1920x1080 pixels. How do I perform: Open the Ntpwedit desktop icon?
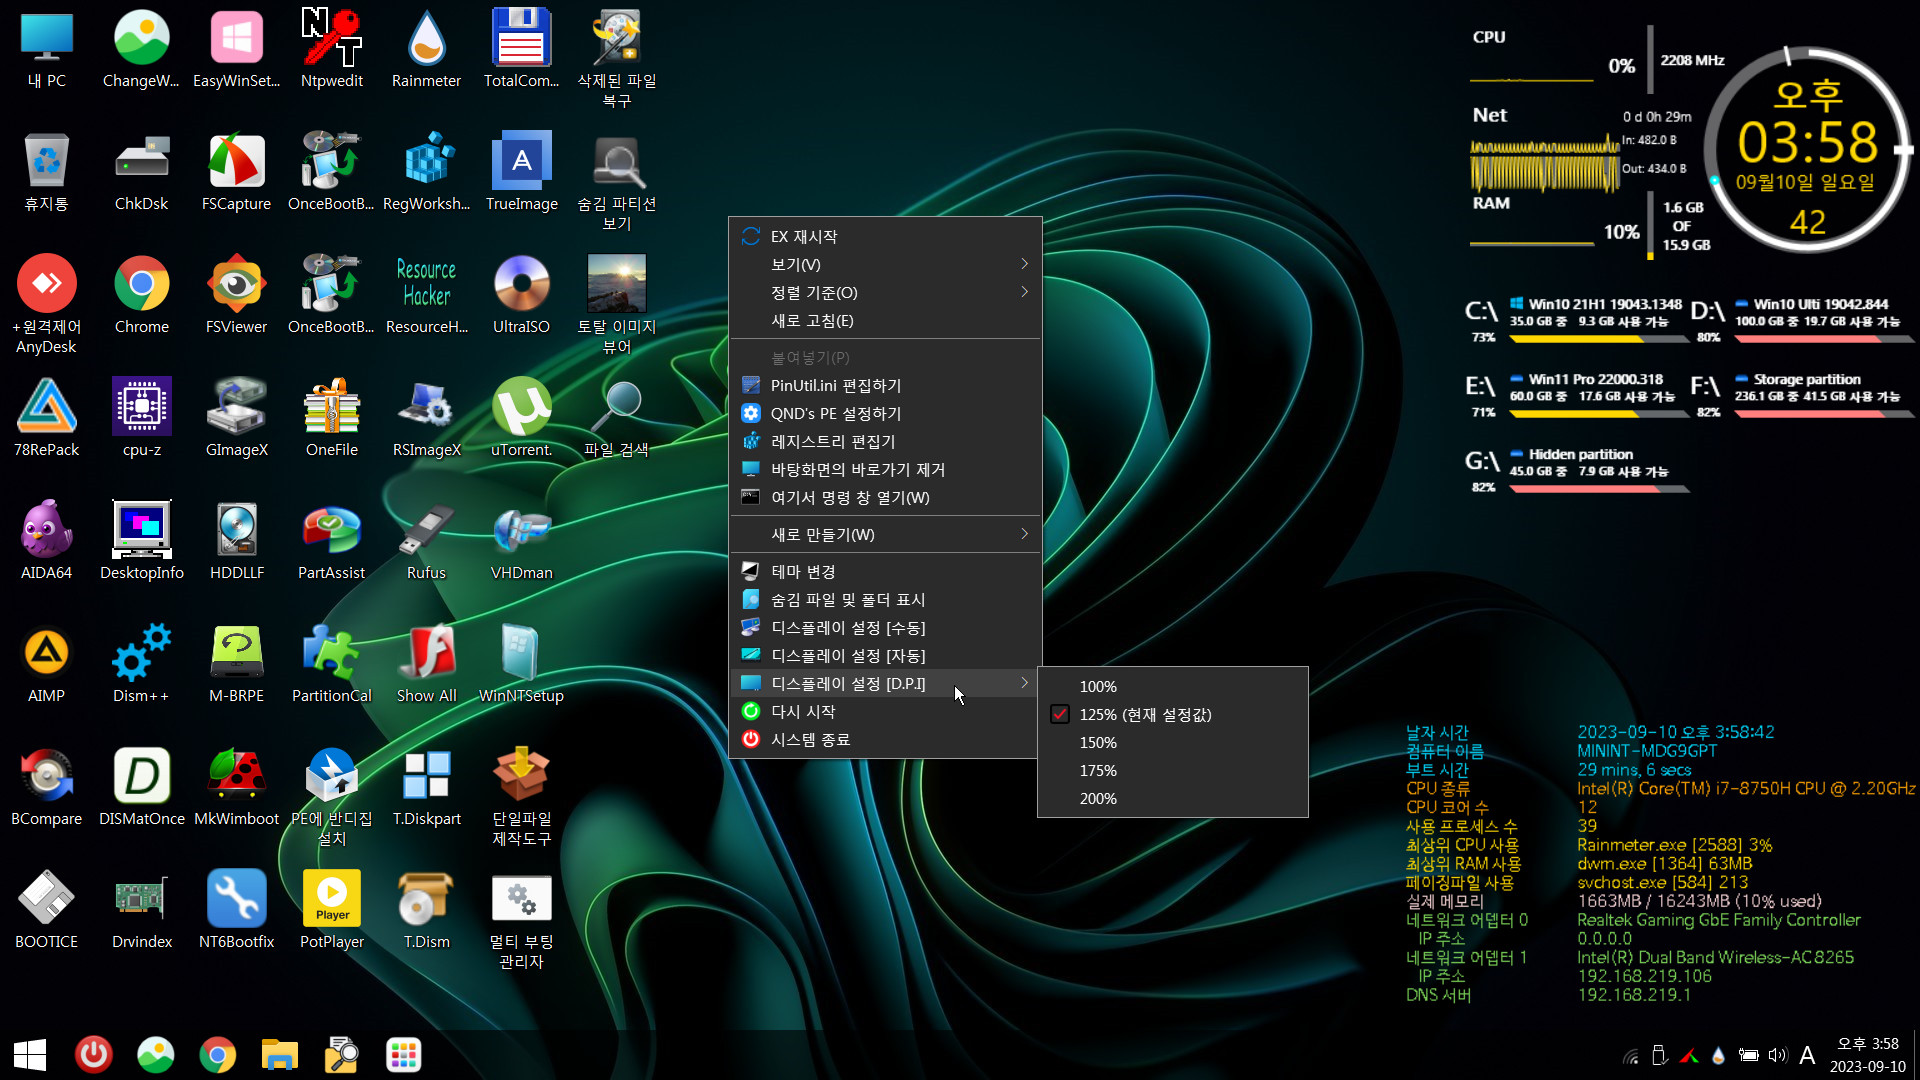[x=331, y=48]
